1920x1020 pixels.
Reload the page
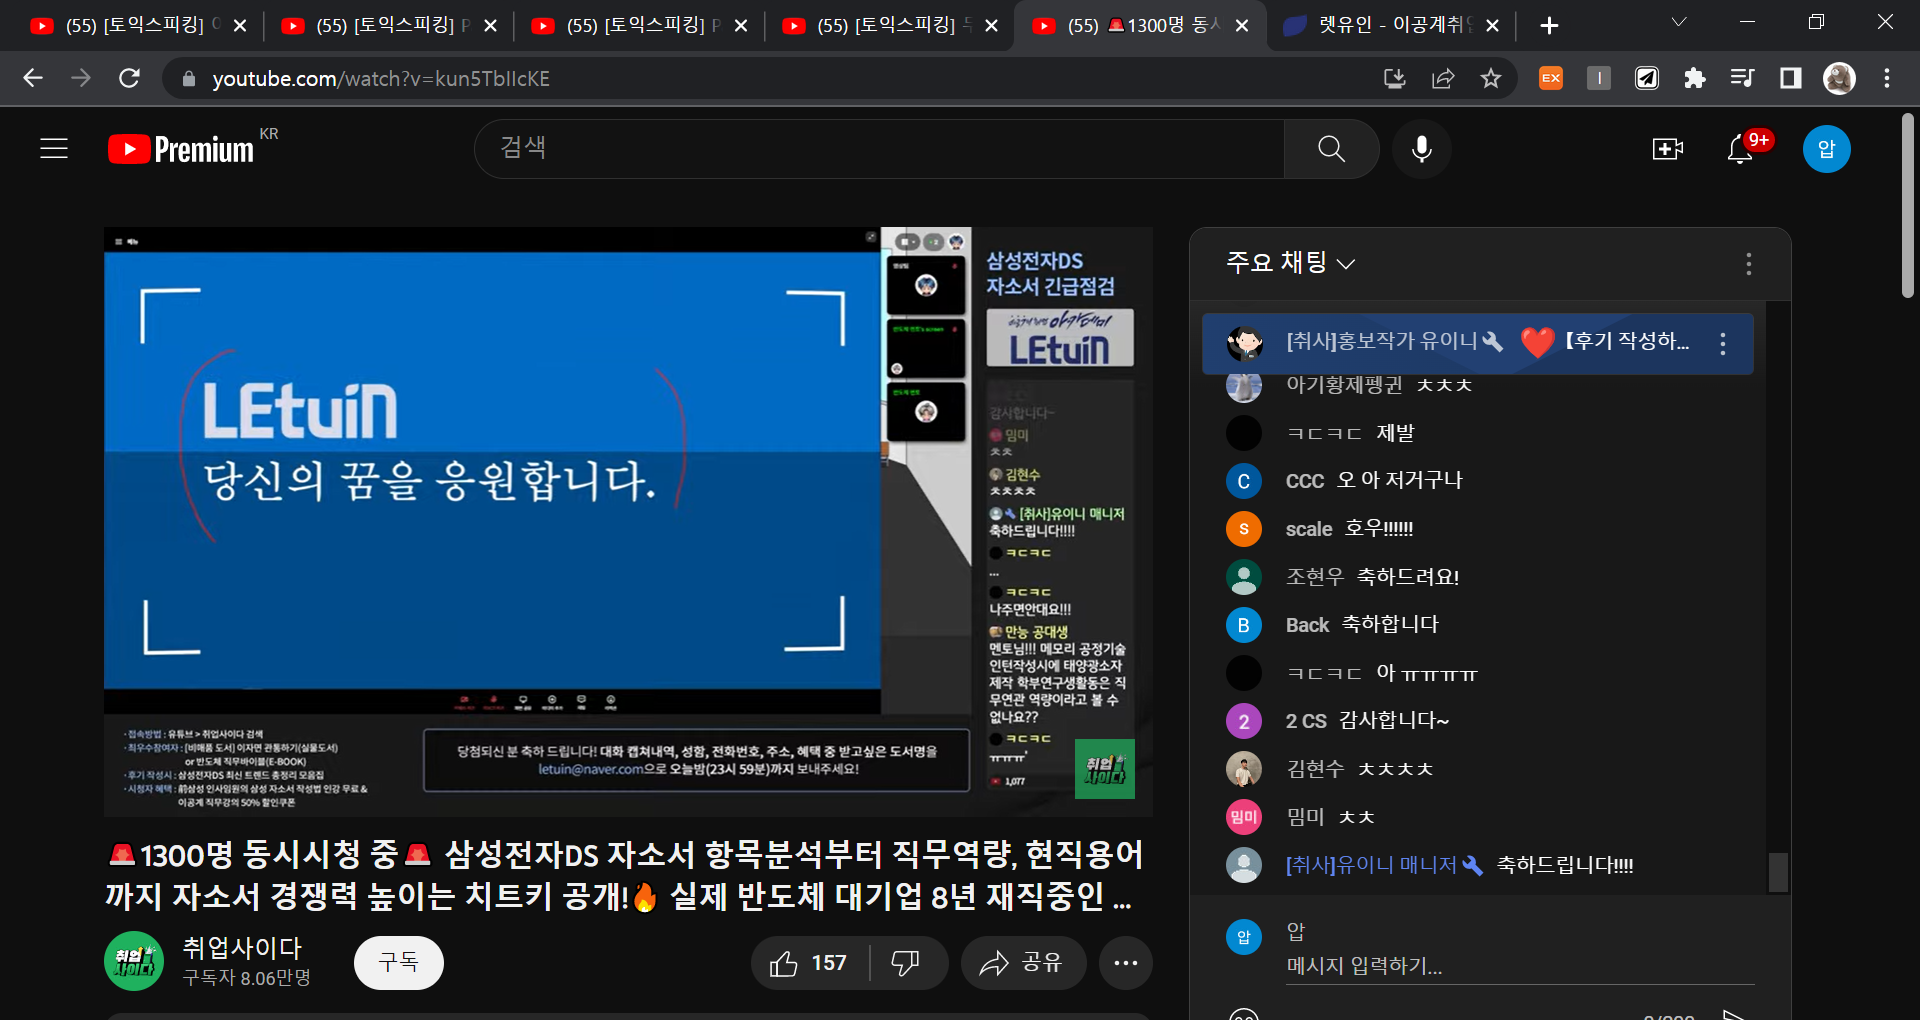[129, 78]
